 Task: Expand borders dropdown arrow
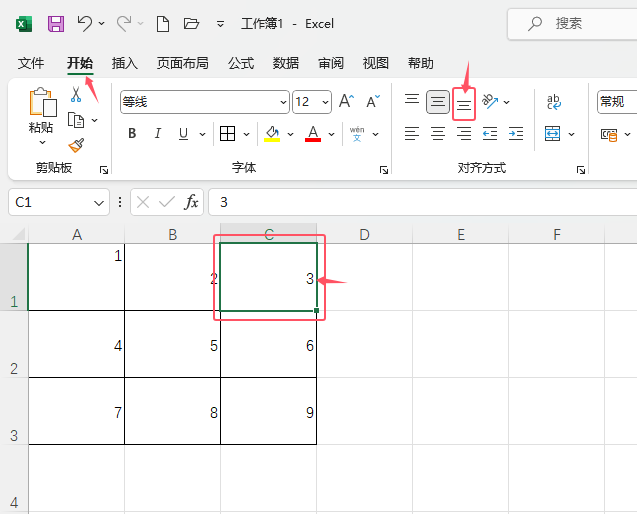[x=247, y=134]
